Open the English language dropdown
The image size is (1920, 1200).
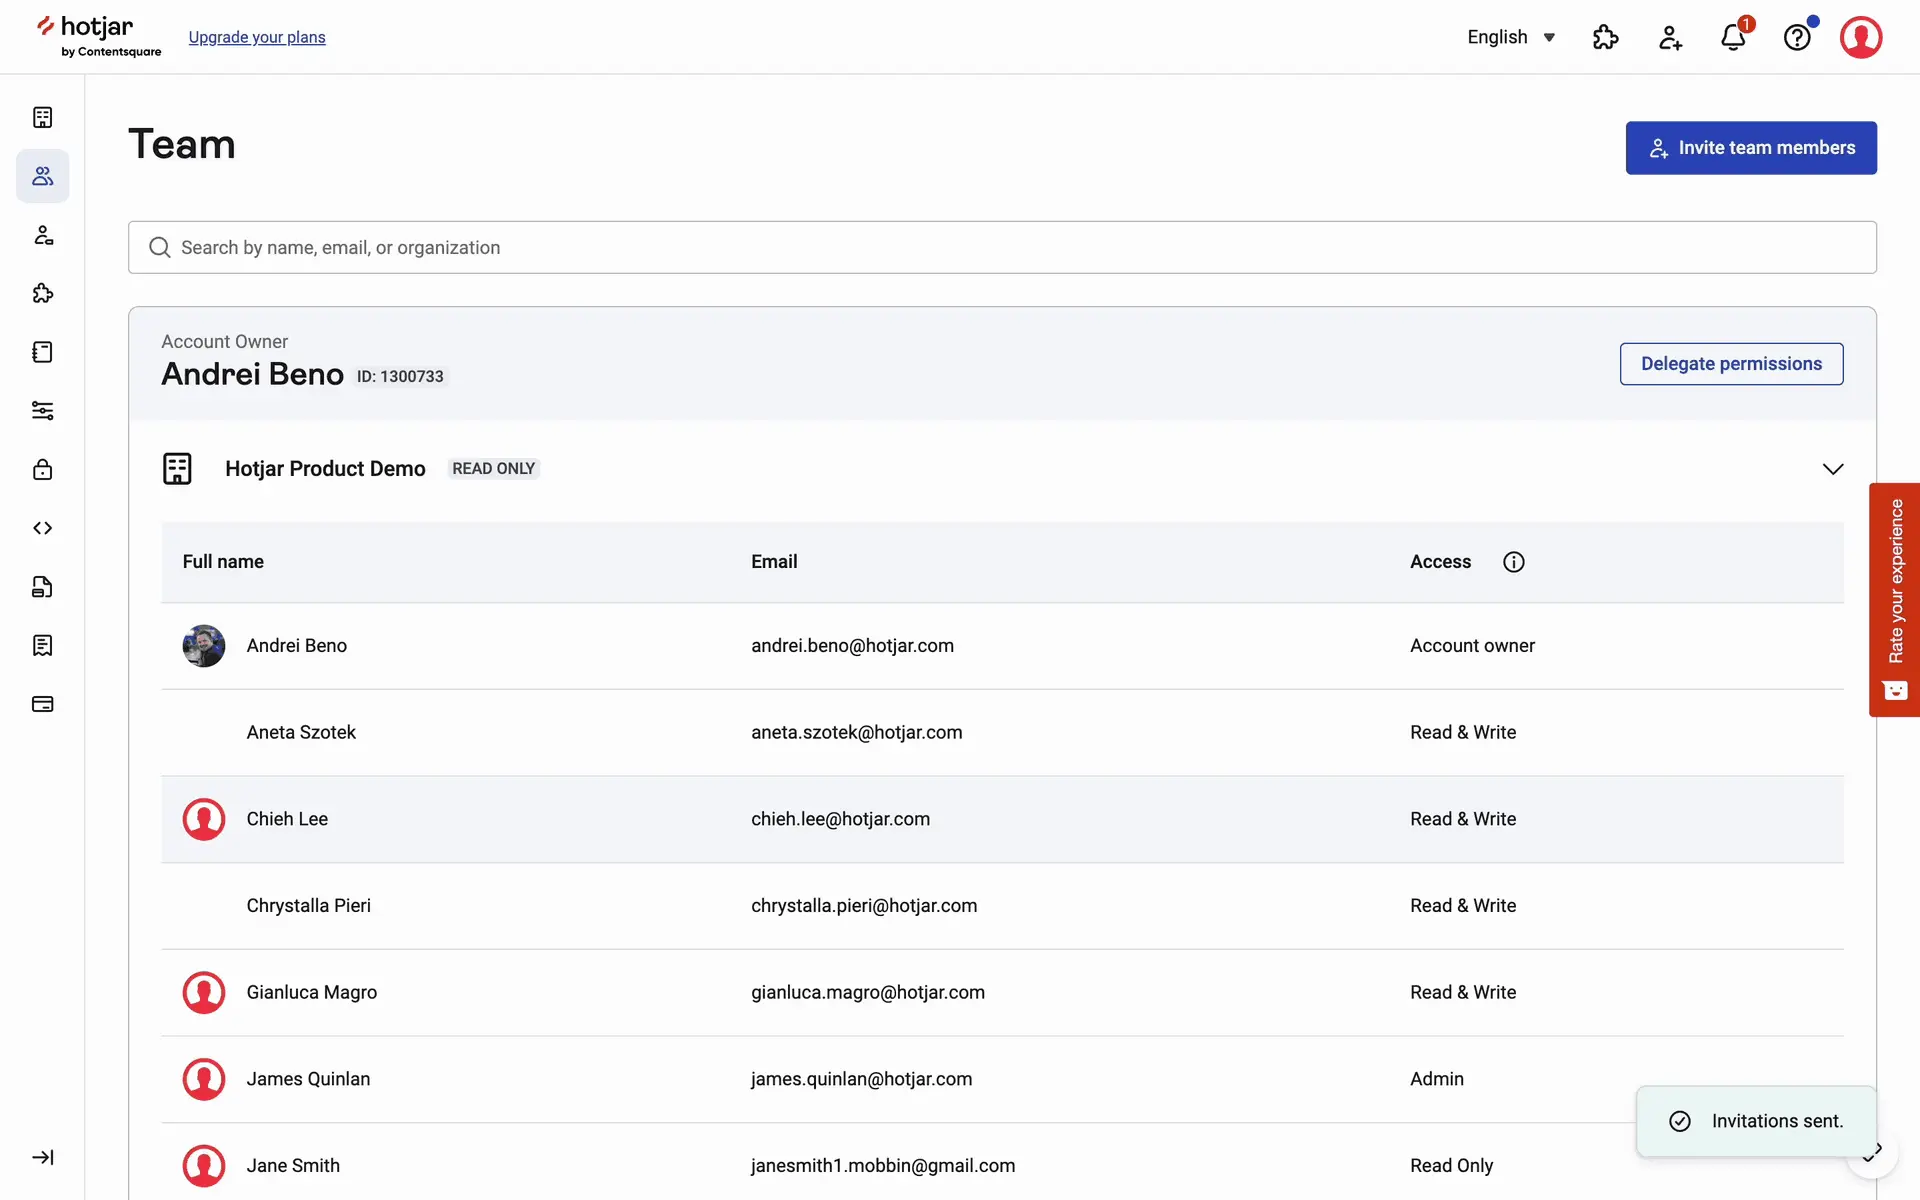click(x=1511, y=38)
